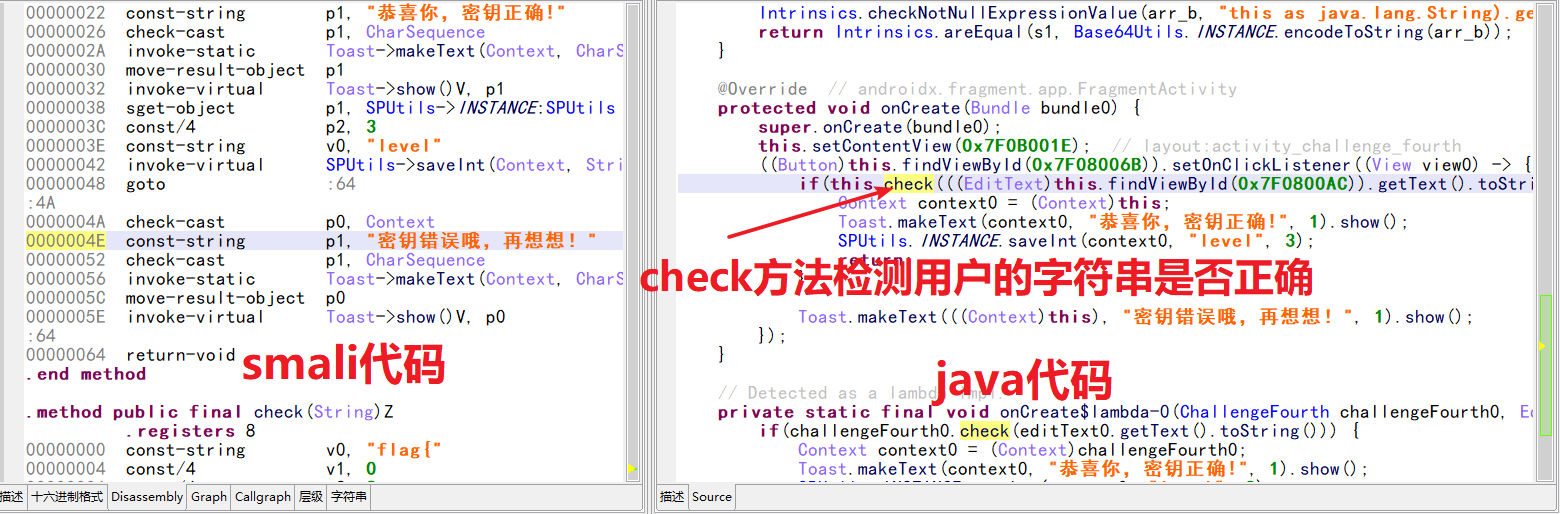
Task: Click the "level" string at 0000003E
Action: point(405,146)
